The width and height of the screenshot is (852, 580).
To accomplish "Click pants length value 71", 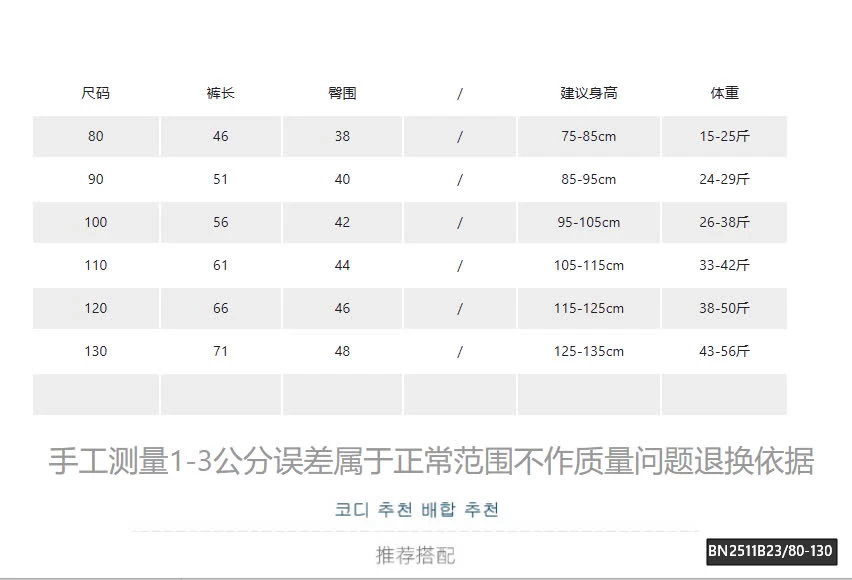I will pyautogui.click(x=220, y=351).
